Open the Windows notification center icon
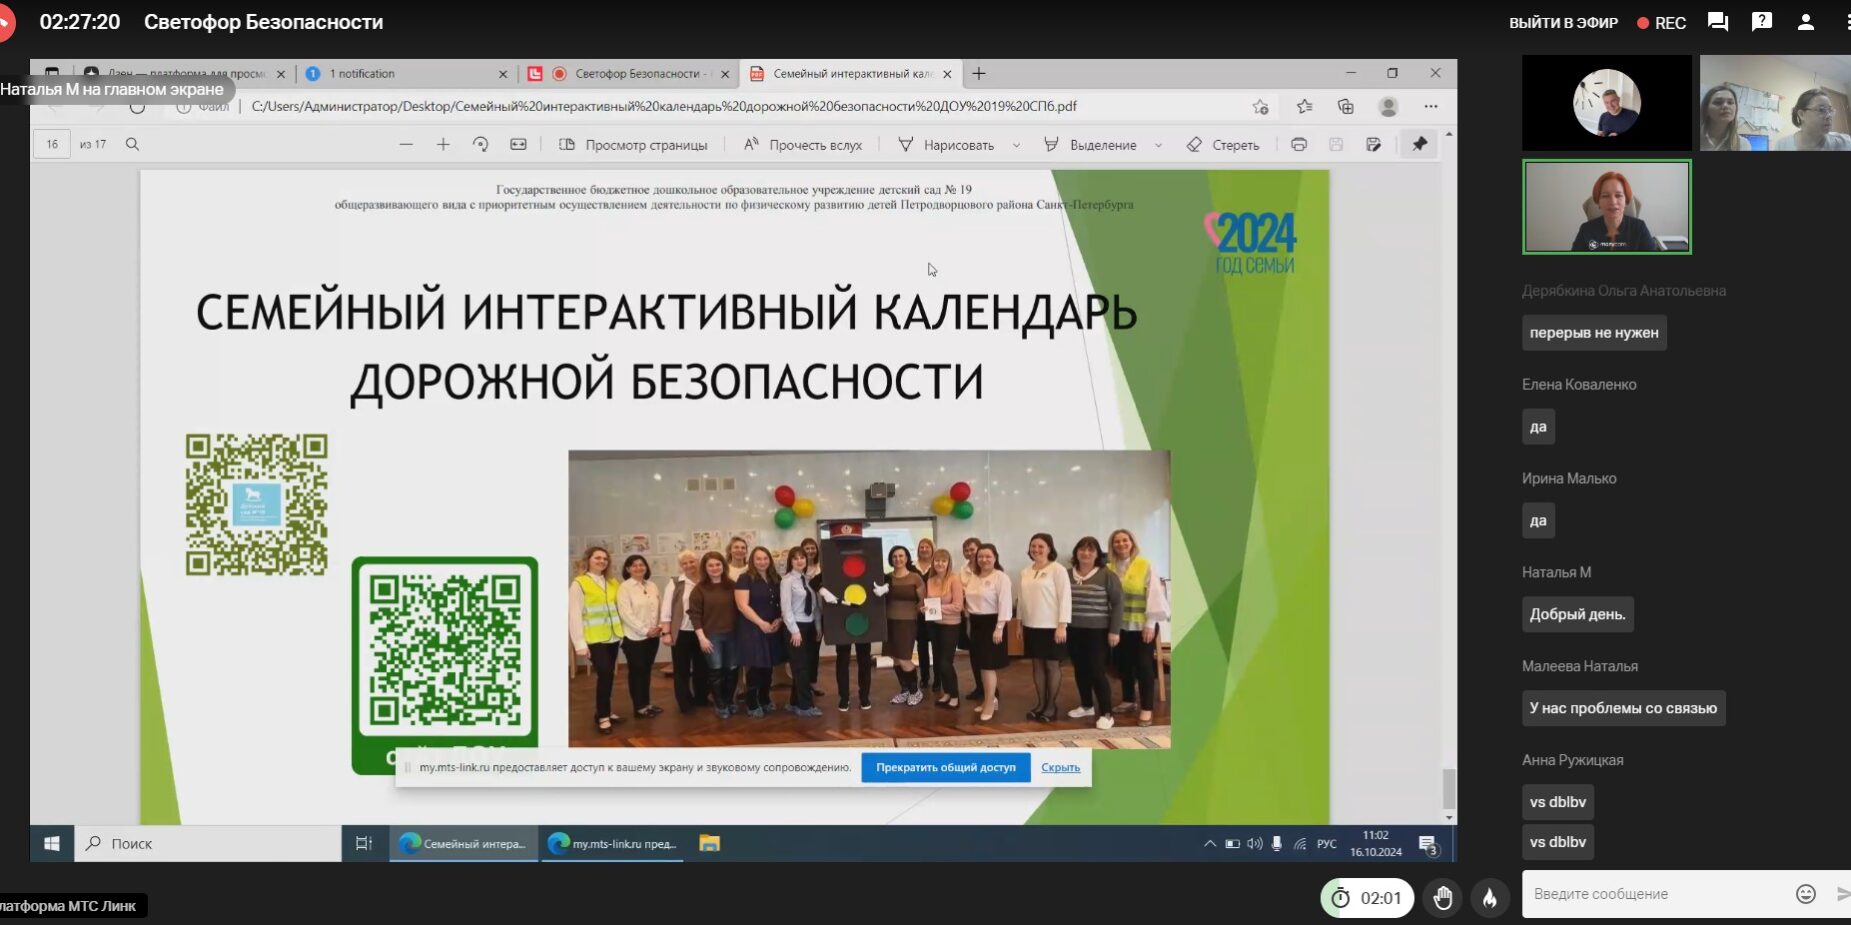The height and width of the screenshot is (925, 1851). coord(1428,845)
